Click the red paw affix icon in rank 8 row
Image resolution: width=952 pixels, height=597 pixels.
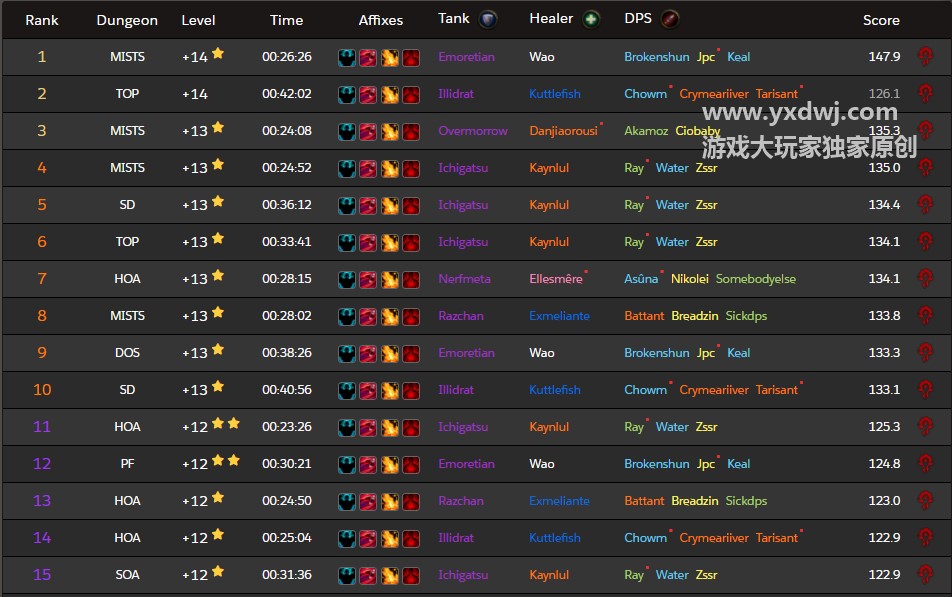pyautogui.click(x=410, y=316)
